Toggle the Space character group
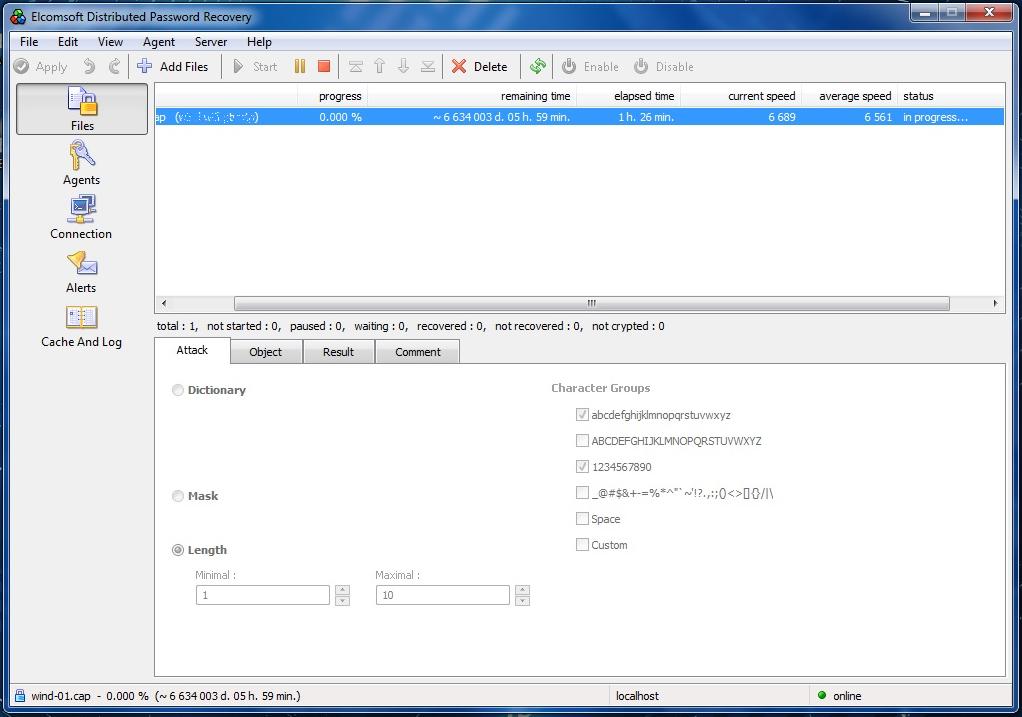 pos(582,519)
